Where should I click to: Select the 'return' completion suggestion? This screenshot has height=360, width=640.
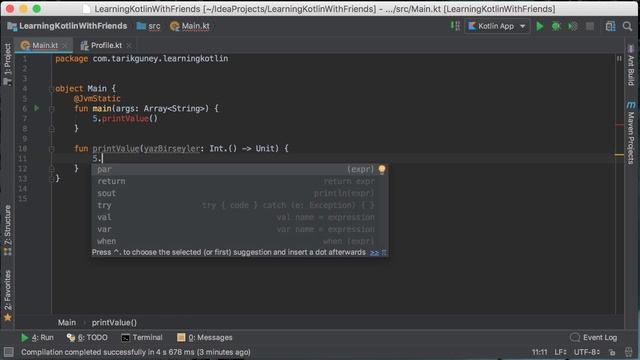(x=240, y=181)
